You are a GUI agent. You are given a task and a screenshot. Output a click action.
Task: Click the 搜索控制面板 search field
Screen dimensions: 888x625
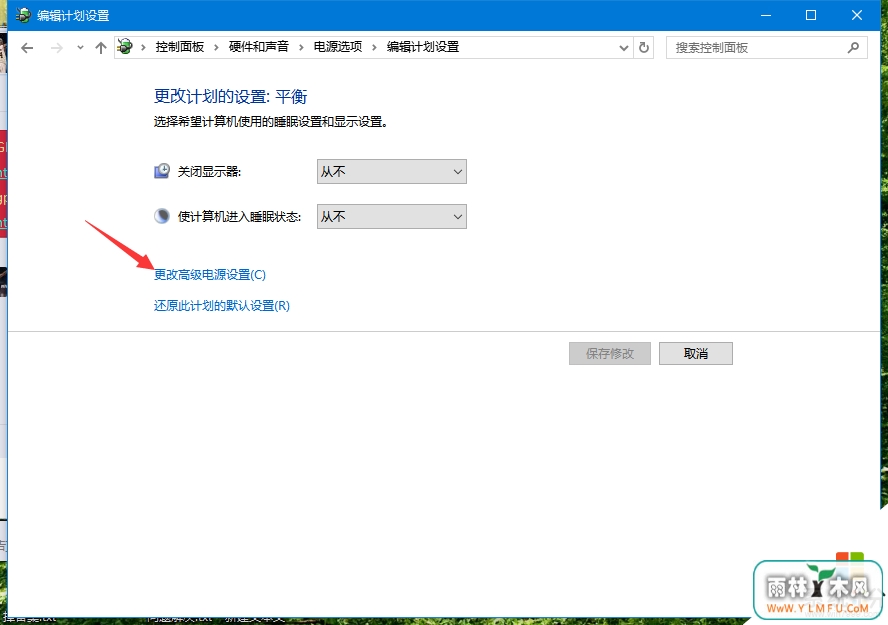766,48
